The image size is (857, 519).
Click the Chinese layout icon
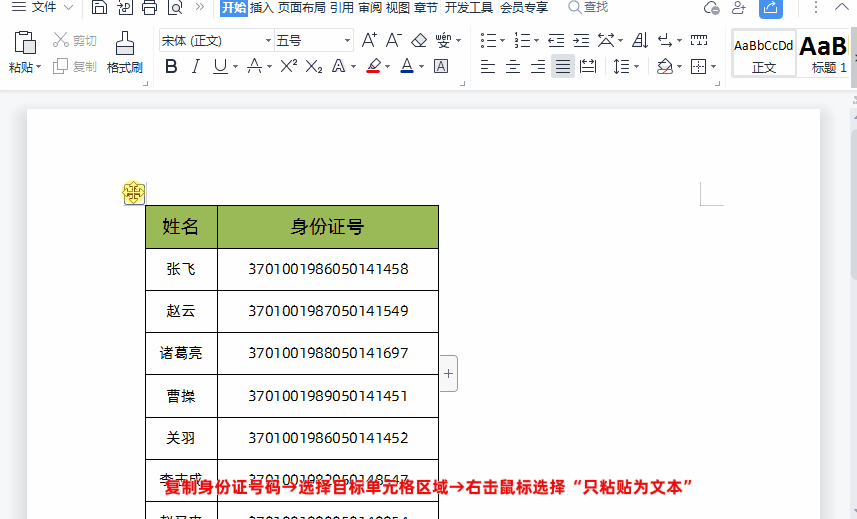[606, 40]
